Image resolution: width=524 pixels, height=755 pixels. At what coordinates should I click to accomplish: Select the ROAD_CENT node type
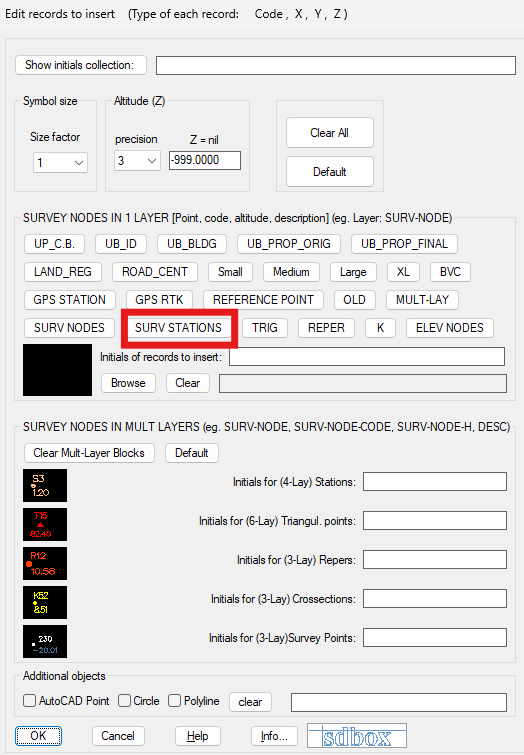(155, 272)
